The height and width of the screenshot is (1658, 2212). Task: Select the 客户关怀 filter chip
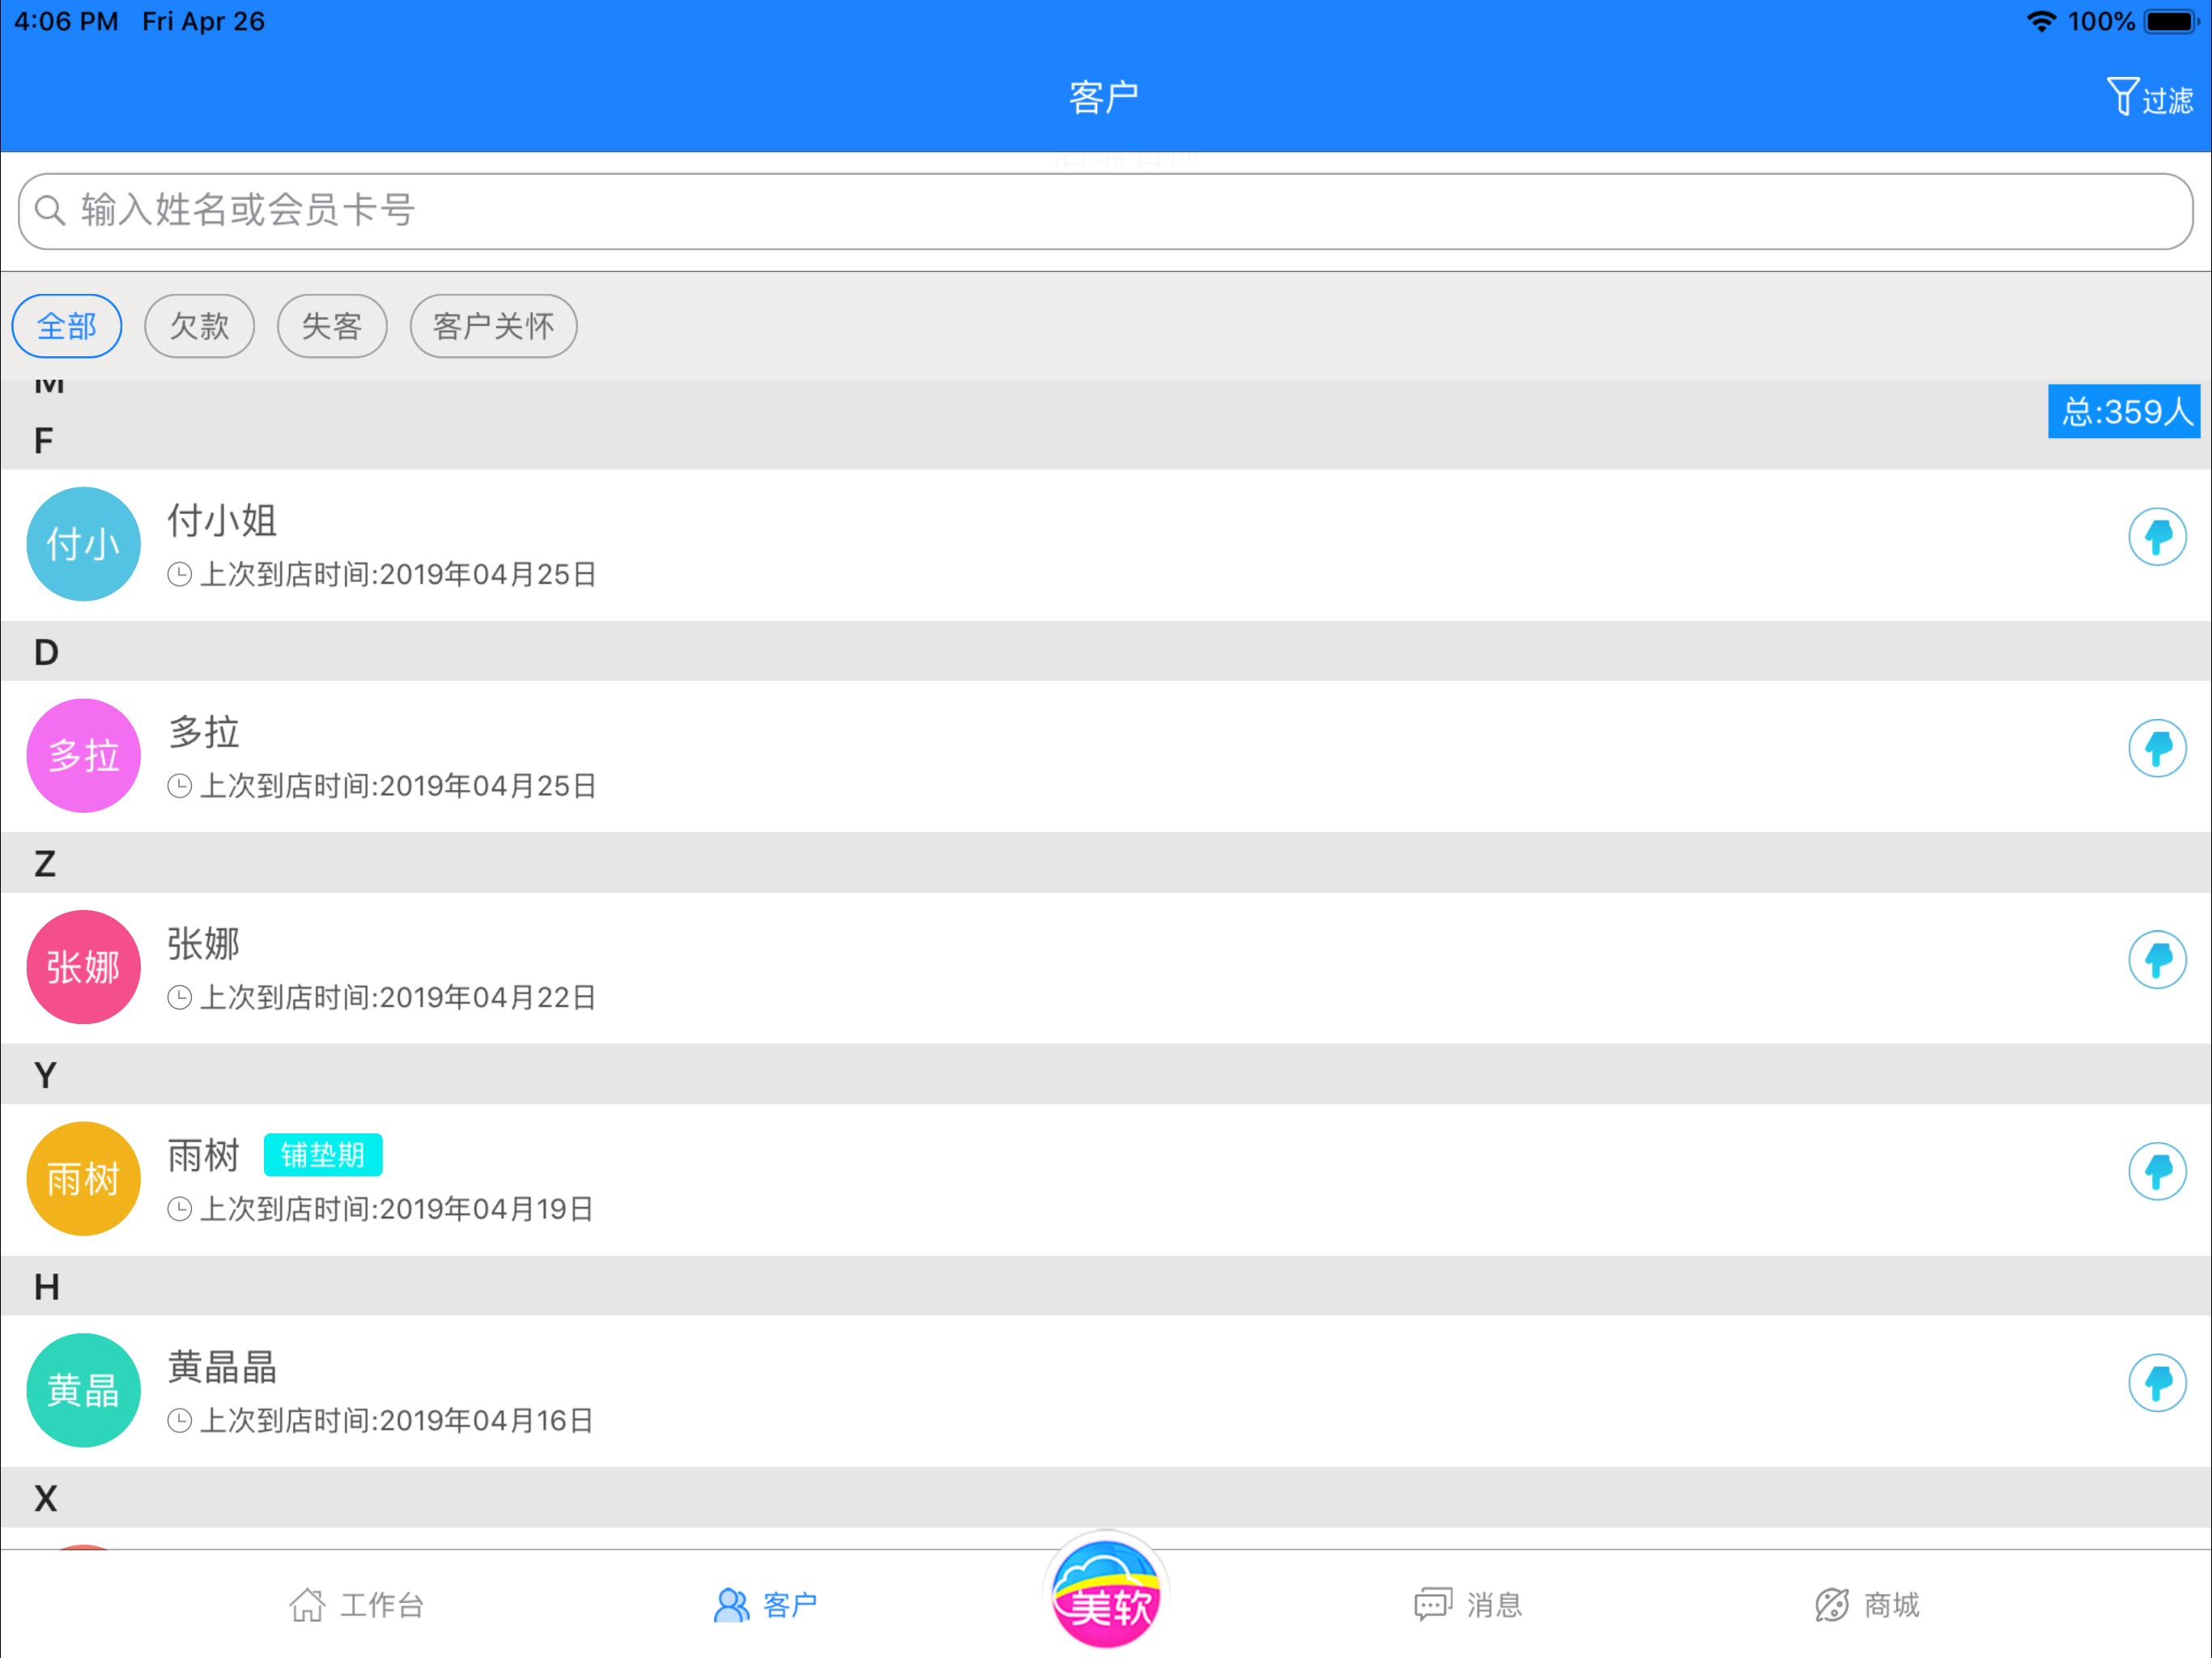coord(493,326)
